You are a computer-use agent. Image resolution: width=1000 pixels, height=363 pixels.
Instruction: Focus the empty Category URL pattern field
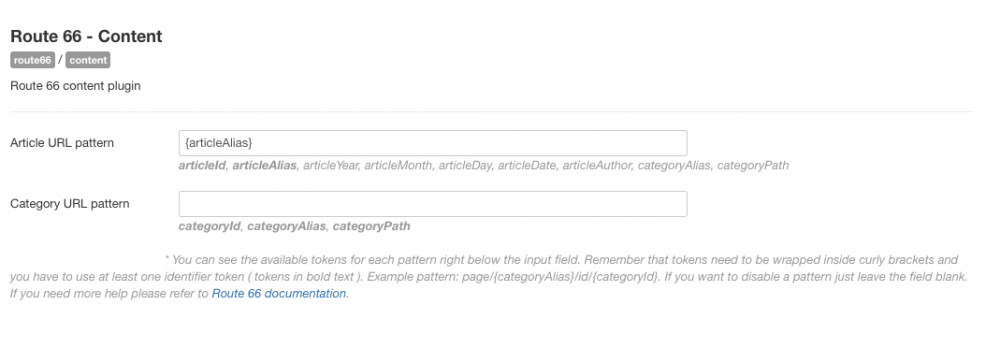432,204
